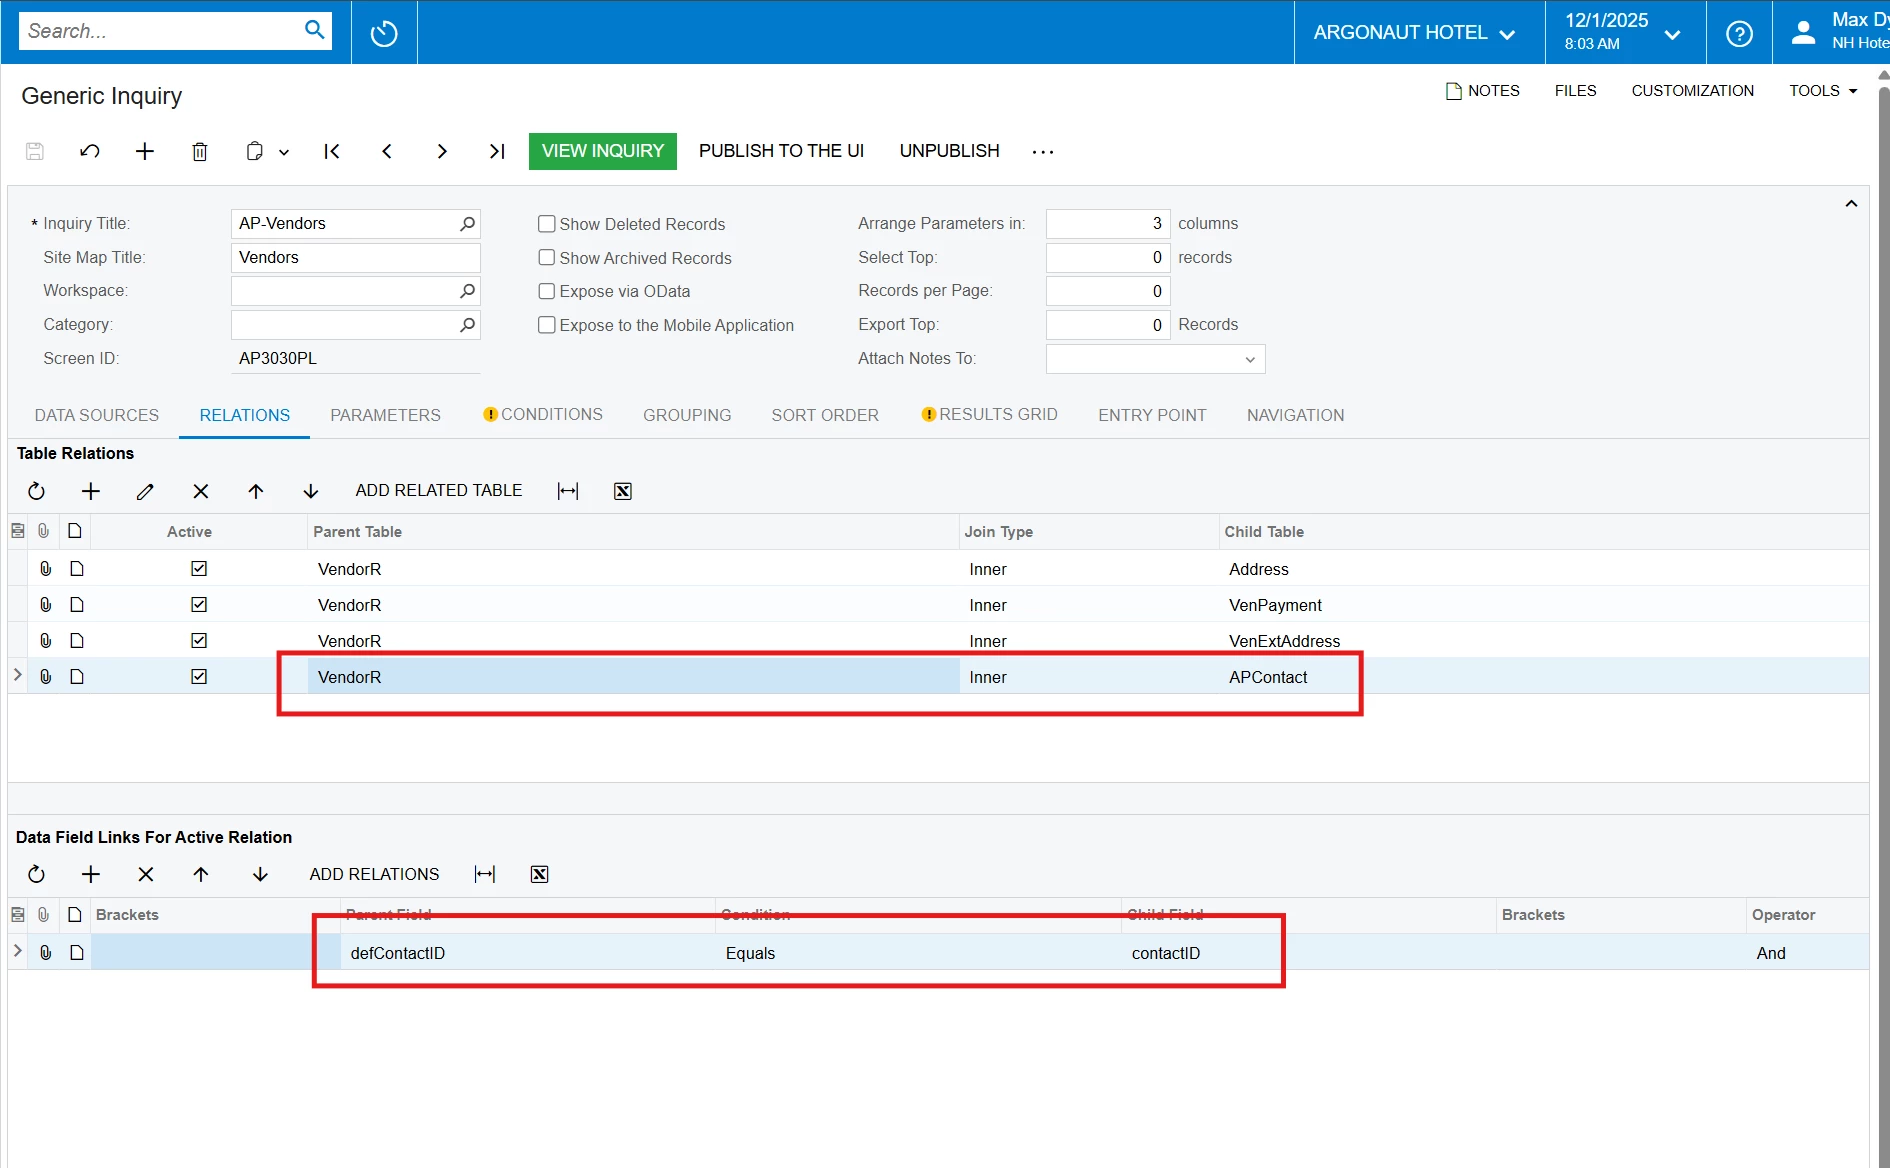Switch to the Results Grid tab
The image size is (1890, 1168).
tap(989, 415)
